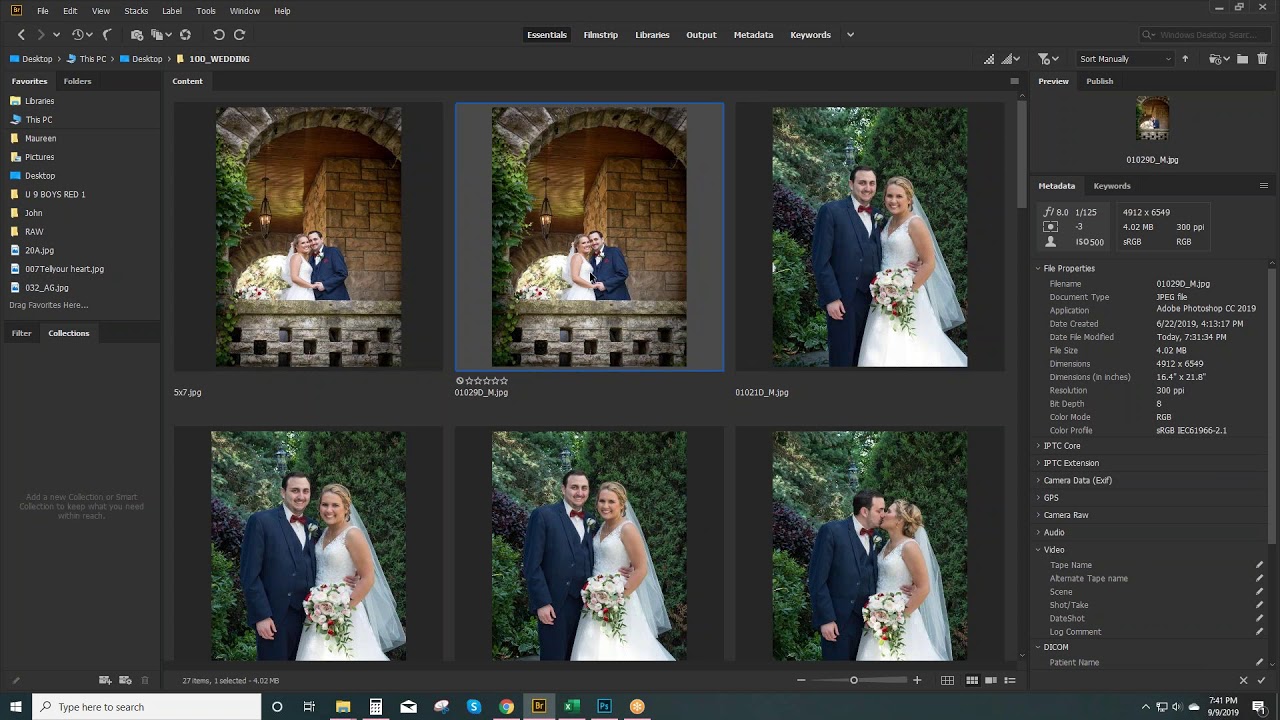The width and height of the screenshot is (1280, 720).
Task: Open the Stacks menu
Action: [x=136, y=11]
